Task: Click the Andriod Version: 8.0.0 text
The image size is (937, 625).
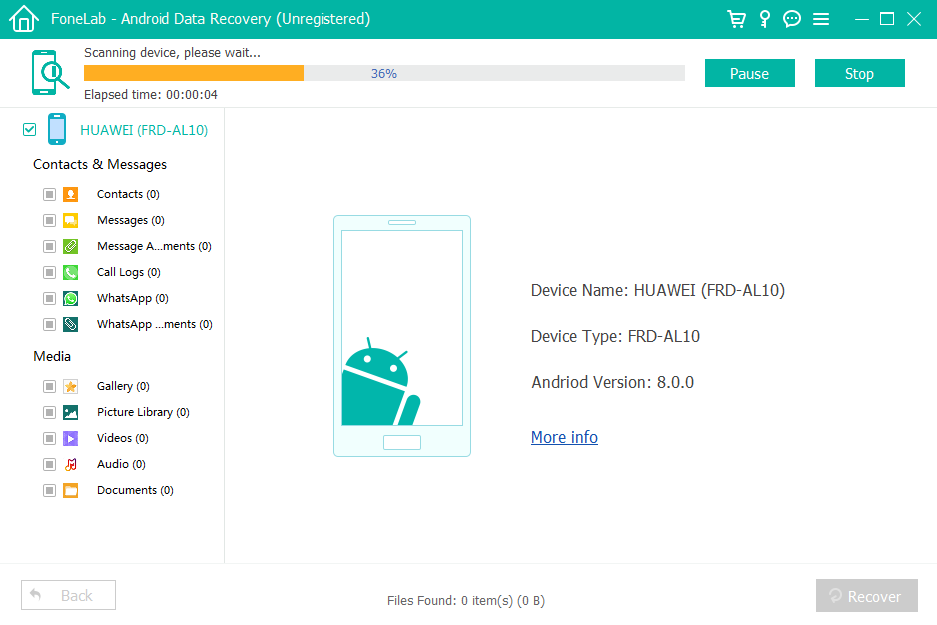Action: [613, 382]
